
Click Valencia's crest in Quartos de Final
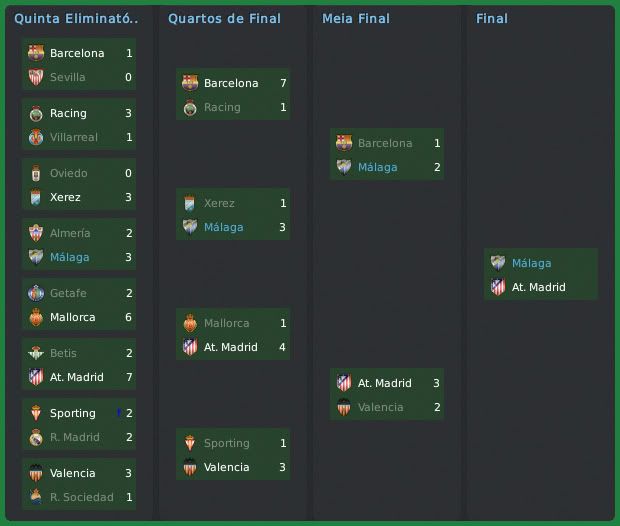(190, 467)
